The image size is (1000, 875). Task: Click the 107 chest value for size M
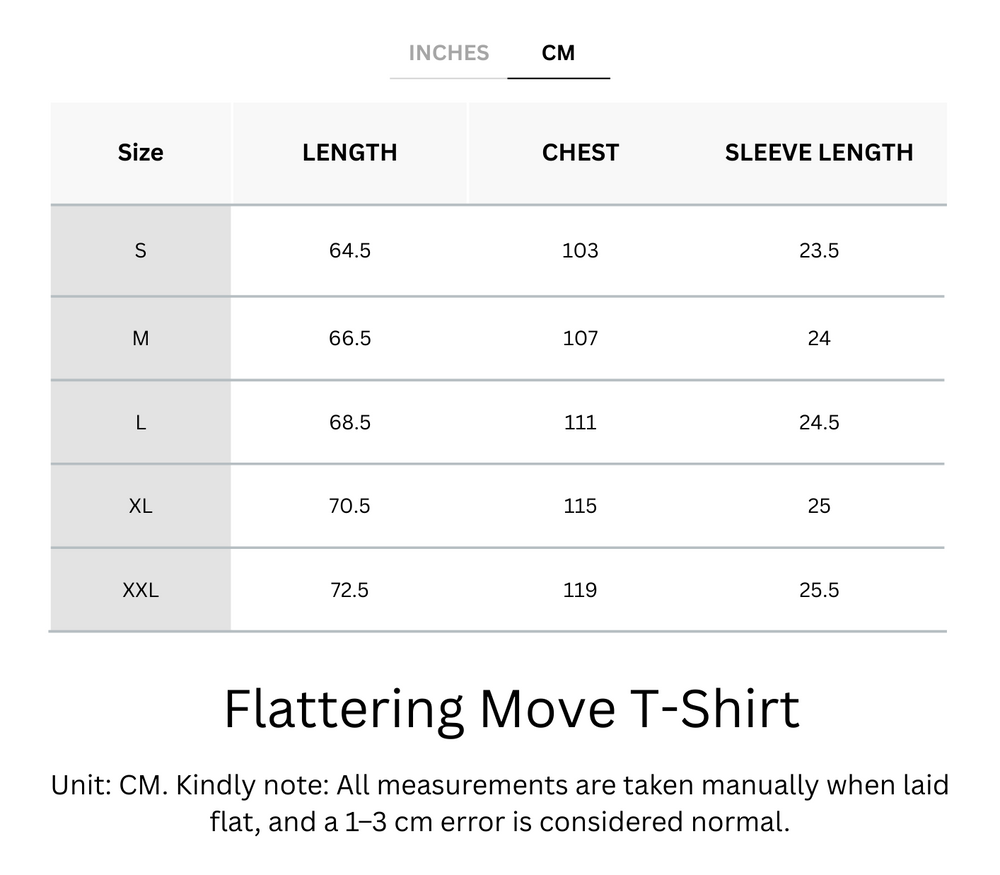click(580, 338)
